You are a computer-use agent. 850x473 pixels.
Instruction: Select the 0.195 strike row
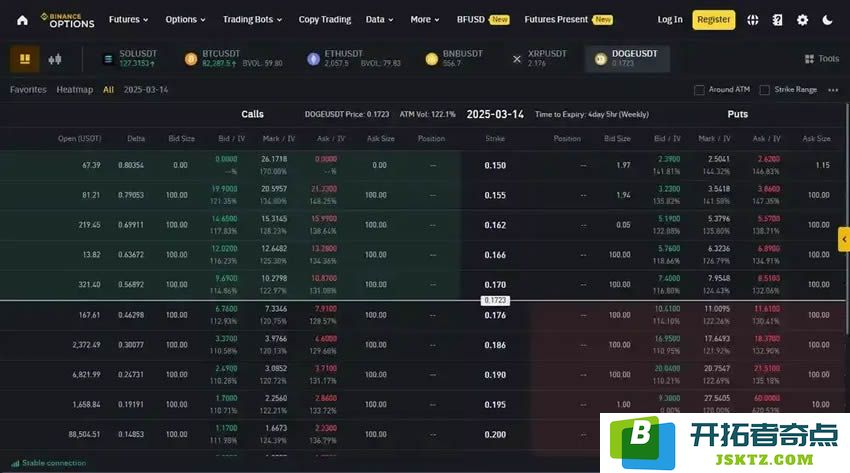(x=423, y=405)
